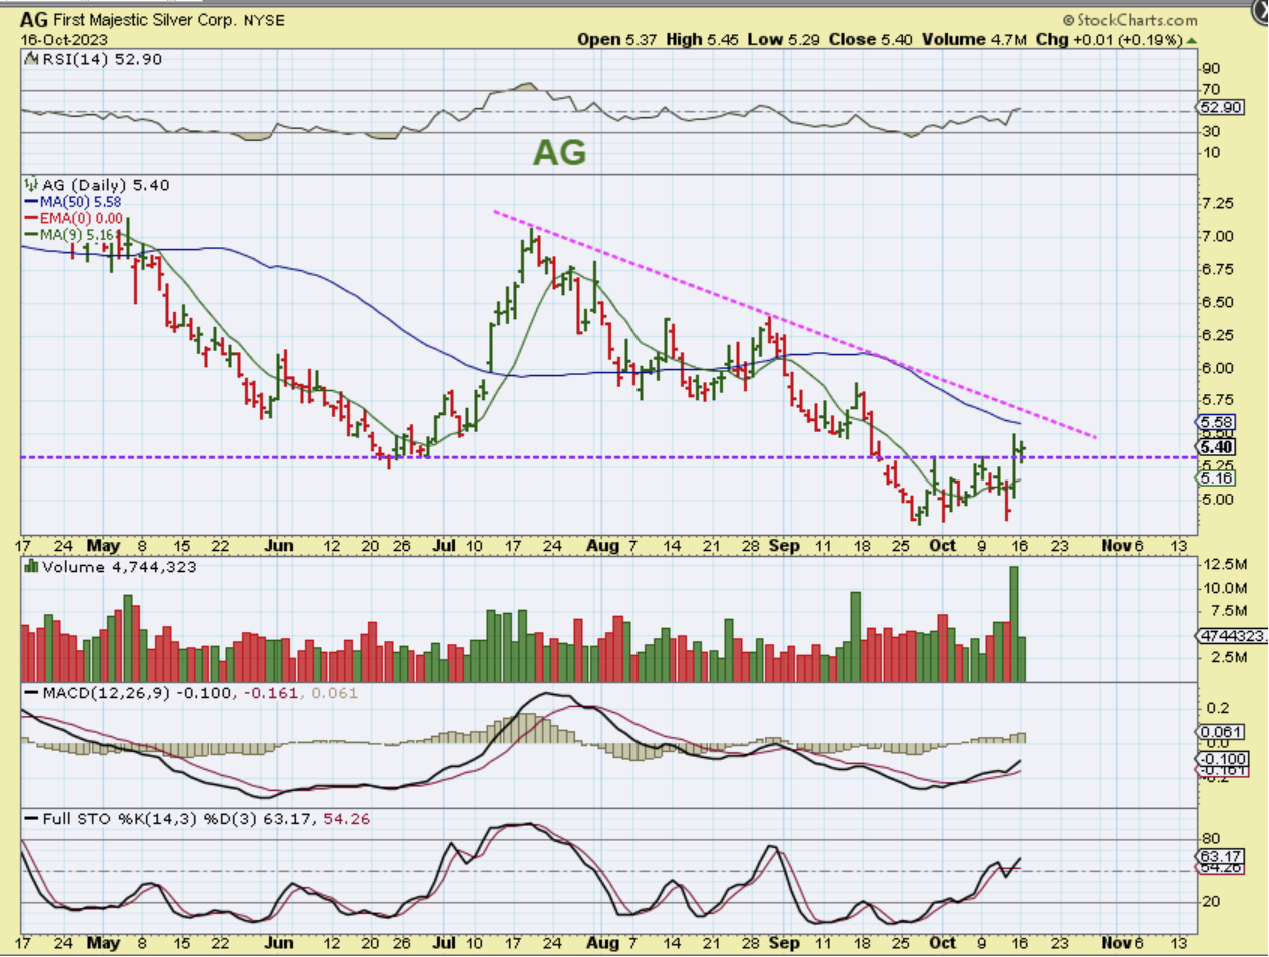Image resolution: width=1269 pixels, height=957 pixels.
Task: Click the 6.00 price axis label
Action: [1218, 368]
